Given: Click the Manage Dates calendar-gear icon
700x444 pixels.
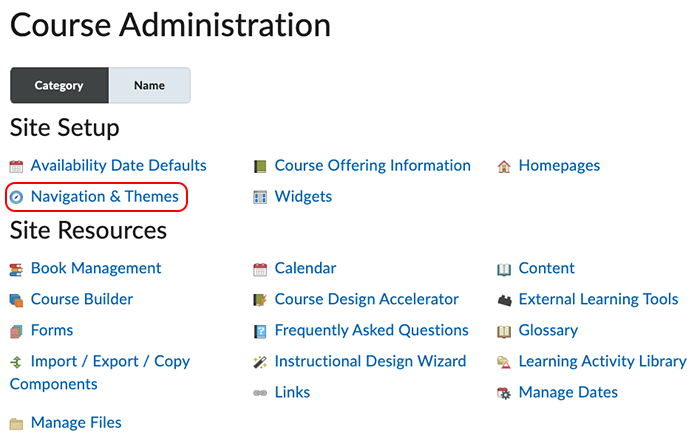Looking at the screenshot, I should [504, 393].
